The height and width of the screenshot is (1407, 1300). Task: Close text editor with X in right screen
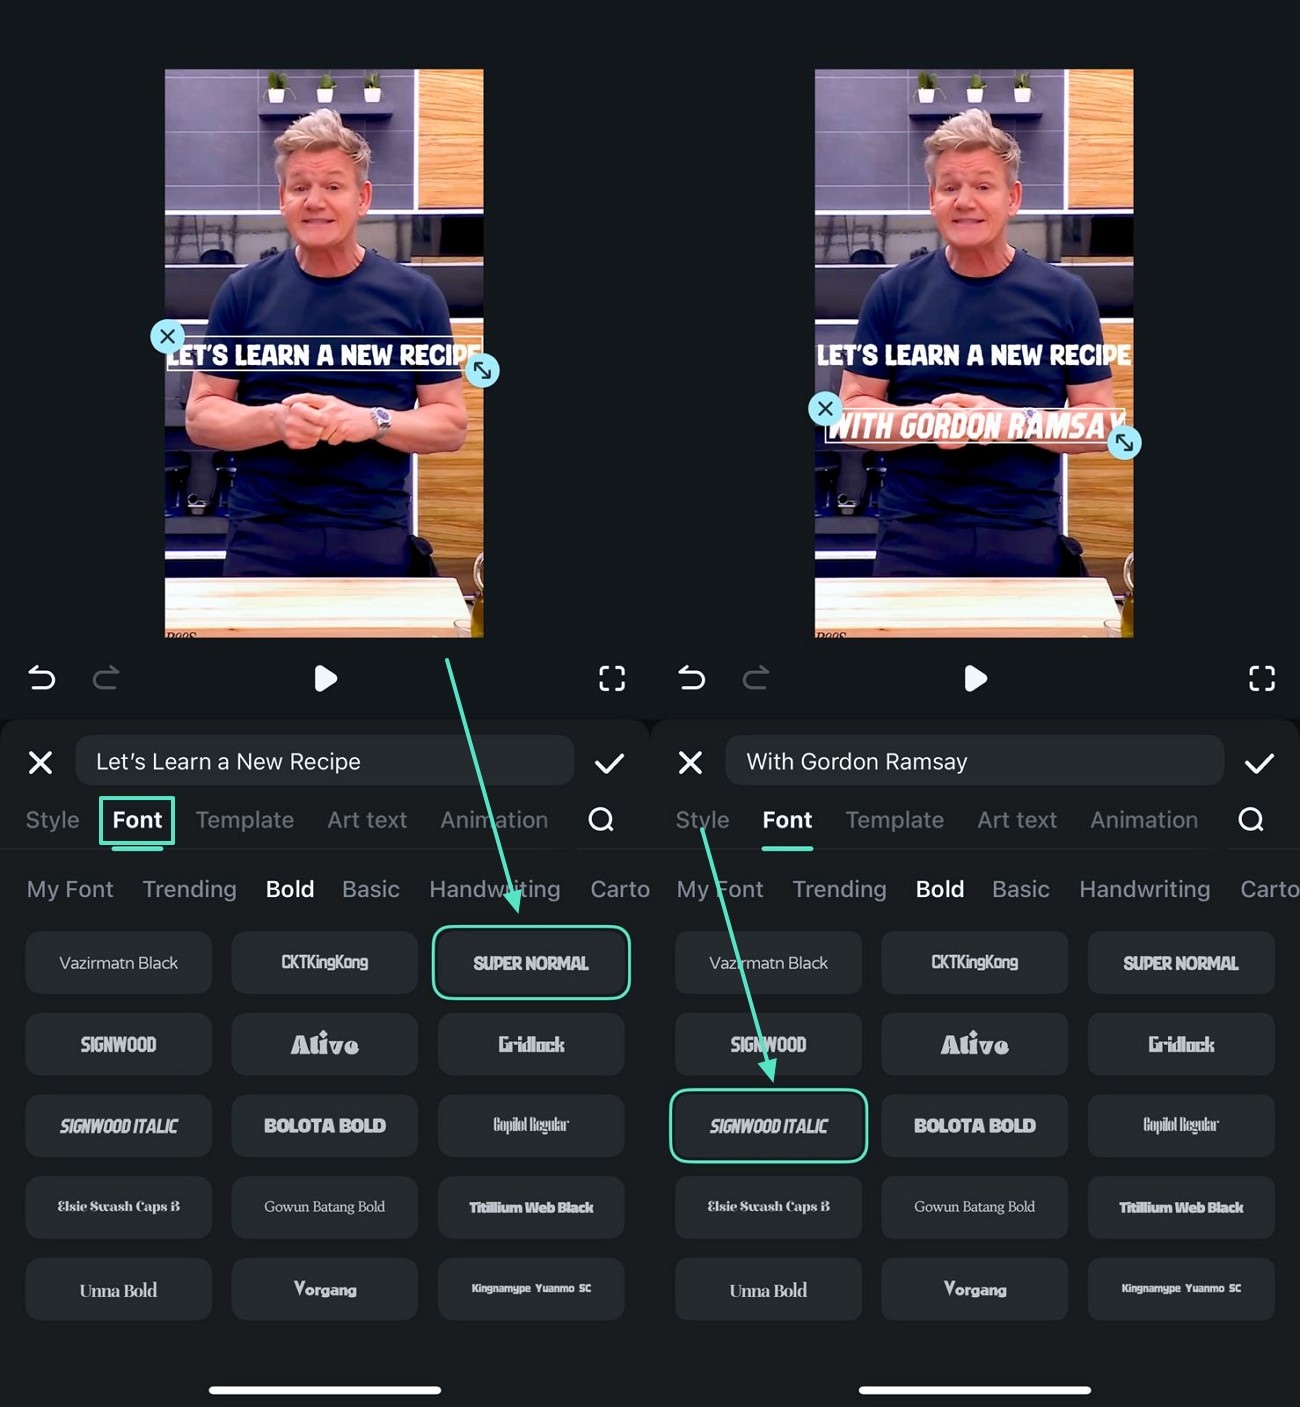click(x=691, y=763)
